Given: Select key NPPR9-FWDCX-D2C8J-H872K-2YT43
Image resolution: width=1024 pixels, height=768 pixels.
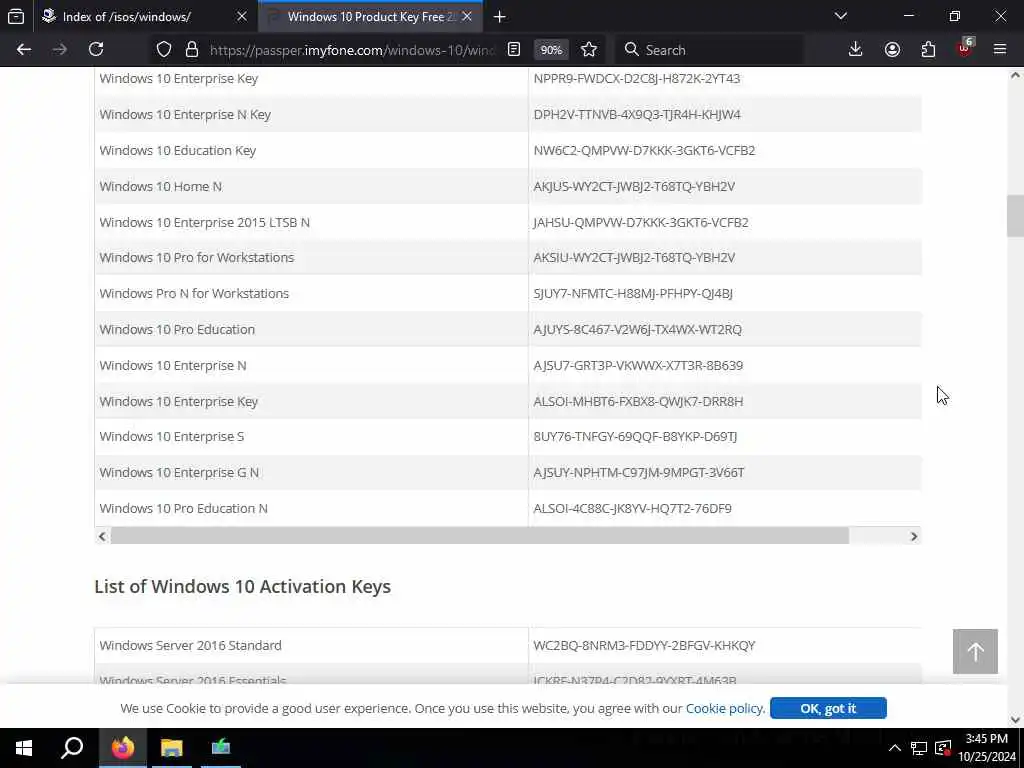Looking at the screenshot, I should 637,78.
